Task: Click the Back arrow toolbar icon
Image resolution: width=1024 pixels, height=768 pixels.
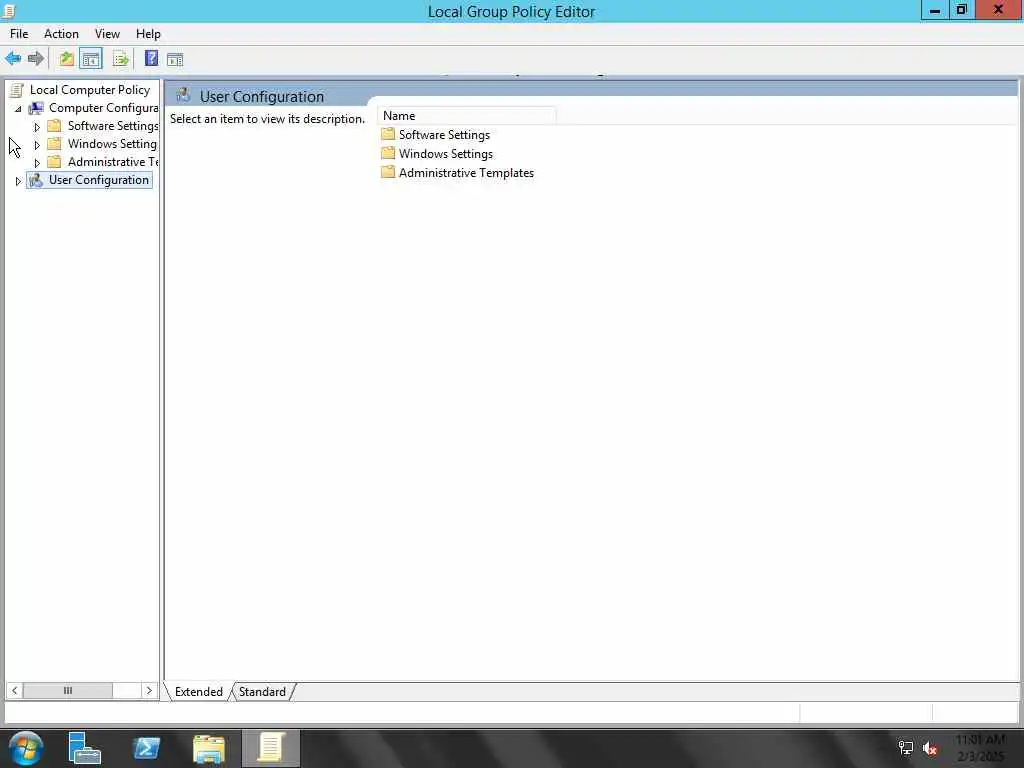Action: (x=13, y=59)
